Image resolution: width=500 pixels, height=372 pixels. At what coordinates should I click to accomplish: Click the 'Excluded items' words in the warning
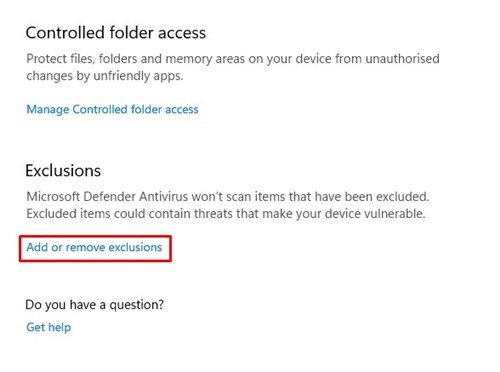68,213
